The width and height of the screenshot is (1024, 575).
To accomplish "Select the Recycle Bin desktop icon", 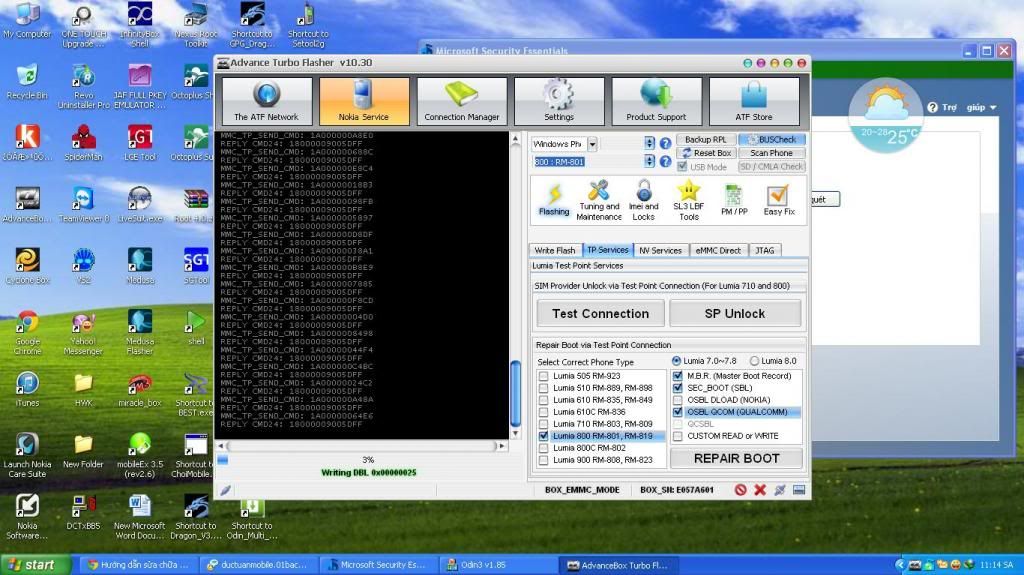I will (27, 82).
